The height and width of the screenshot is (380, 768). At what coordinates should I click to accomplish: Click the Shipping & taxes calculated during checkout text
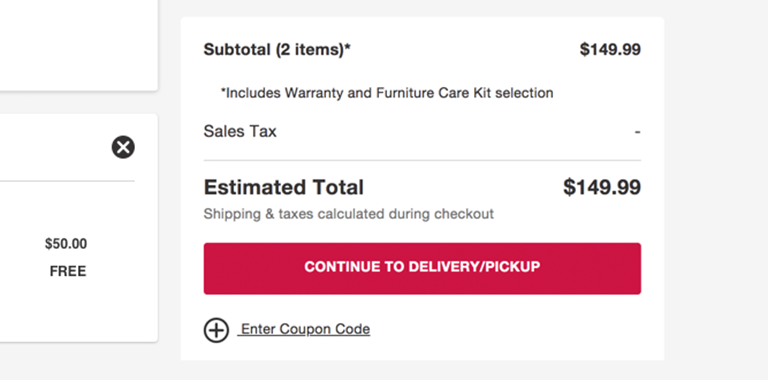tap(349, 214)
